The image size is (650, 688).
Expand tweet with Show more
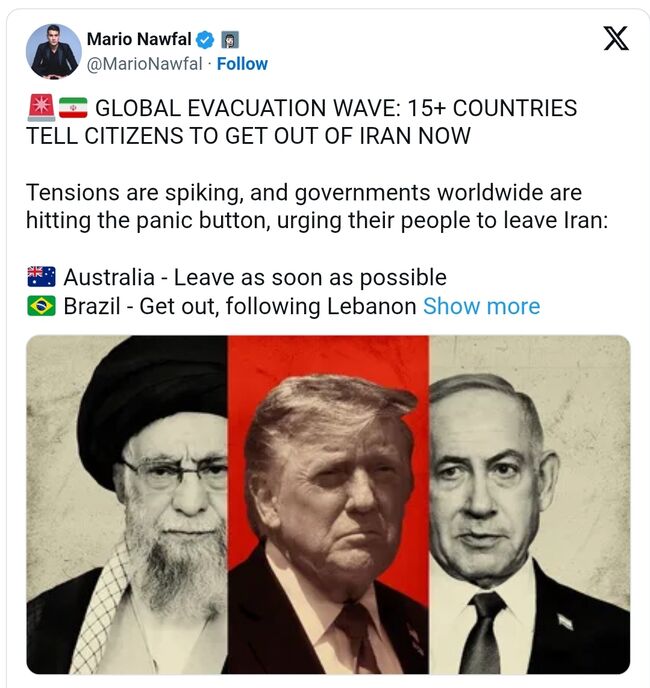point(481,306)
